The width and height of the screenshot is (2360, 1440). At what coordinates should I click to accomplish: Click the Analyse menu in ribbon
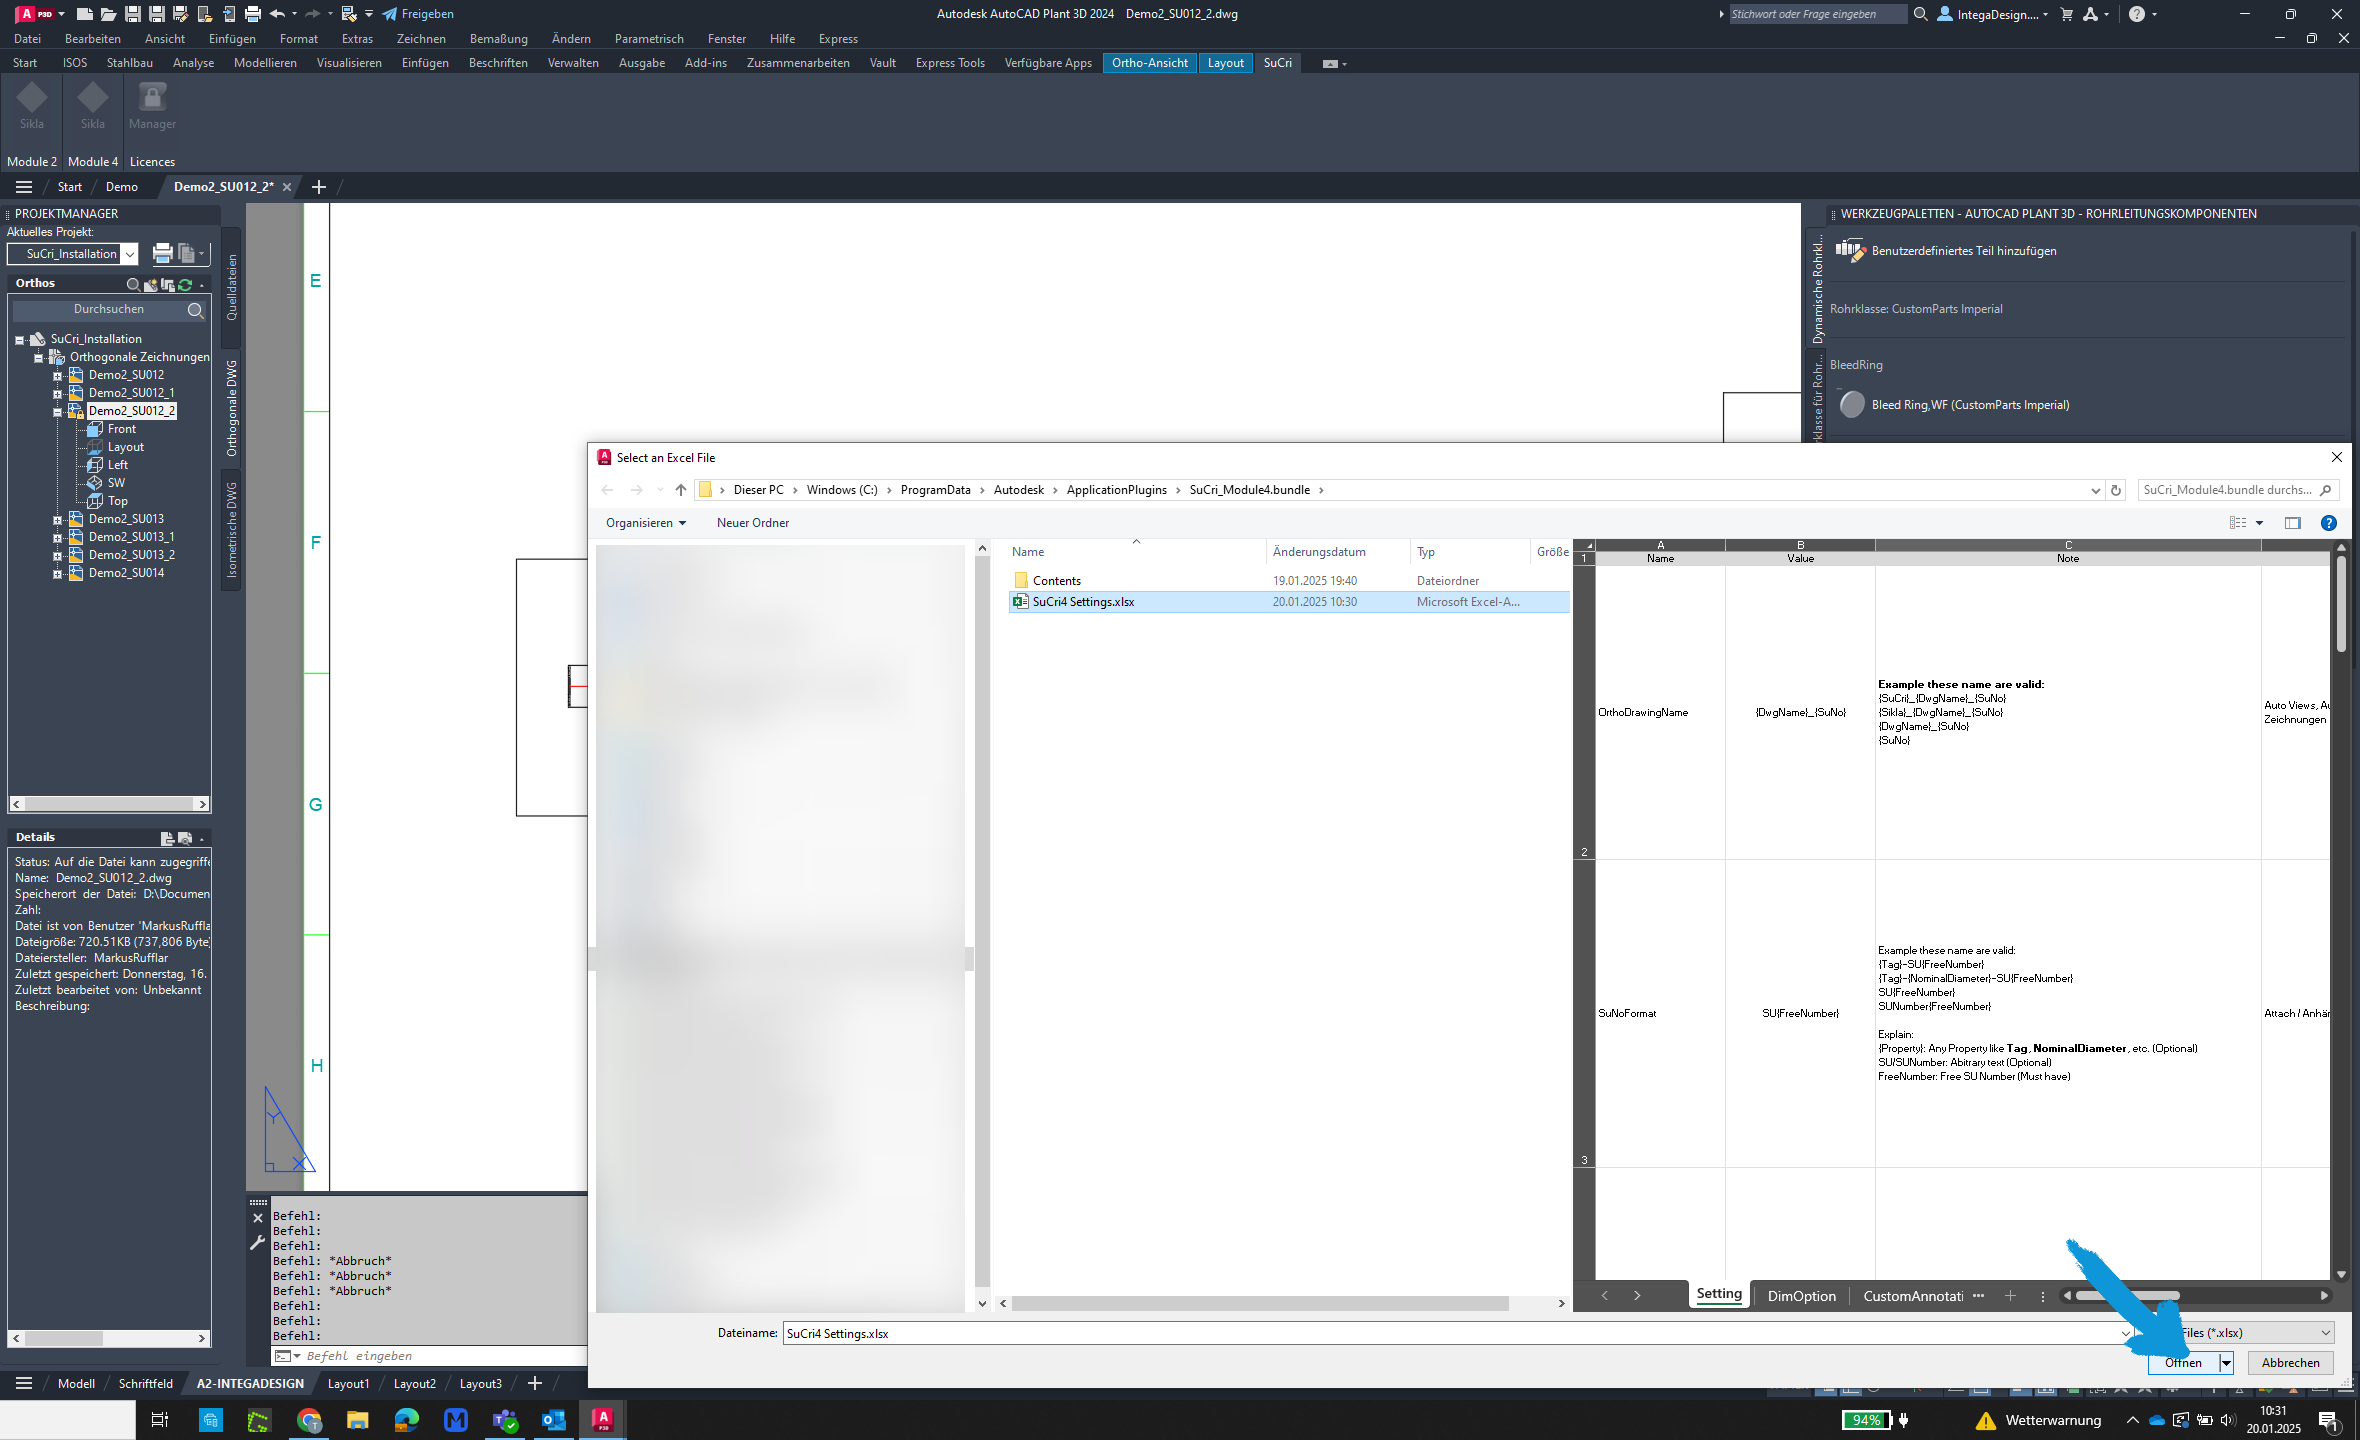point(192,62)
